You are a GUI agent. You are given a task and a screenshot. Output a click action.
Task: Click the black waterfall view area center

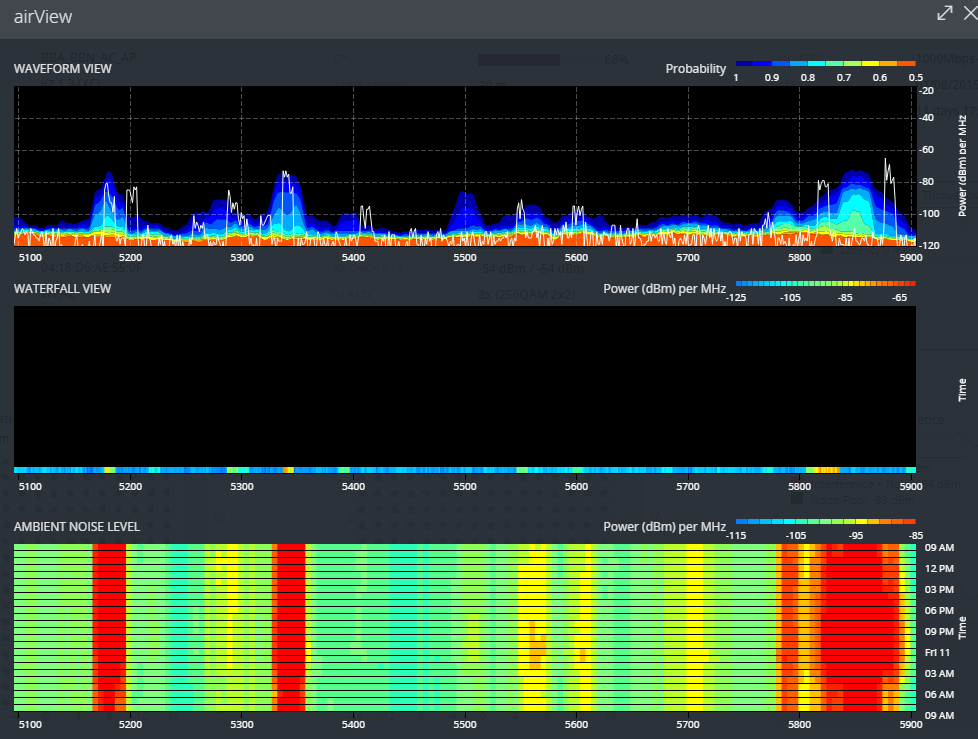465,385
